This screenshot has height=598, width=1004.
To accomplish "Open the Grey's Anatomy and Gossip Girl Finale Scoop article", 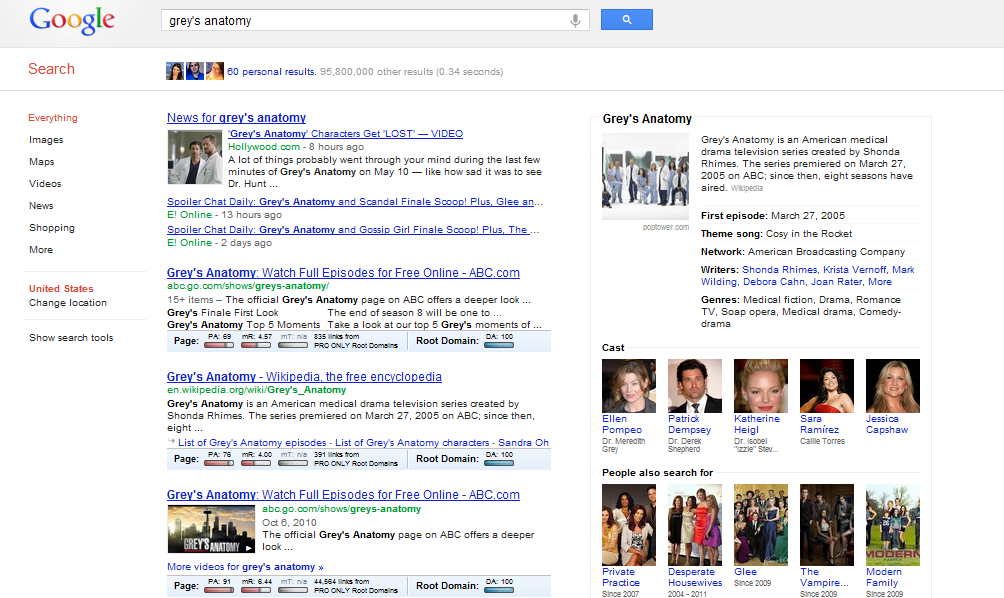I will pos(353,230).
